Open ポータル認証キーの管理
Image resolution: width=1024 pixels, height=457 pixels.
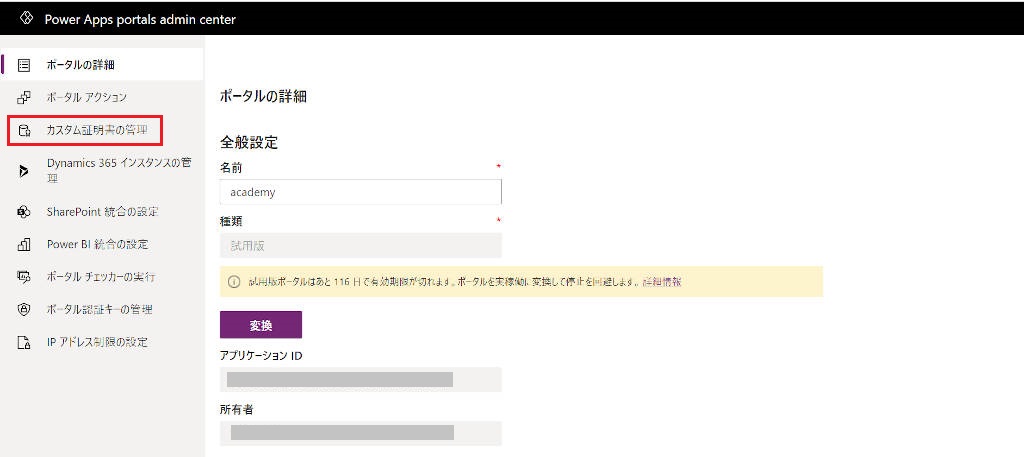coord(103,309)
